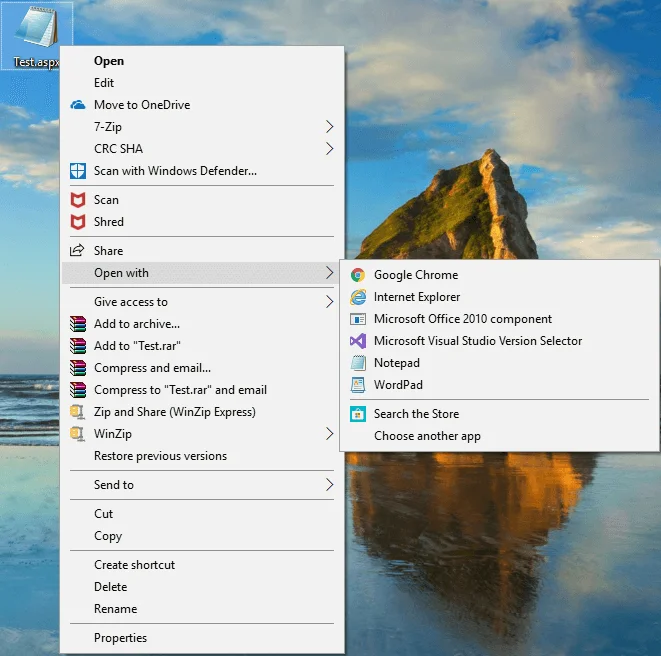Select Create shortcut
Image resolution: width=661 pixels, height=656 pixels.
point(202,565)
